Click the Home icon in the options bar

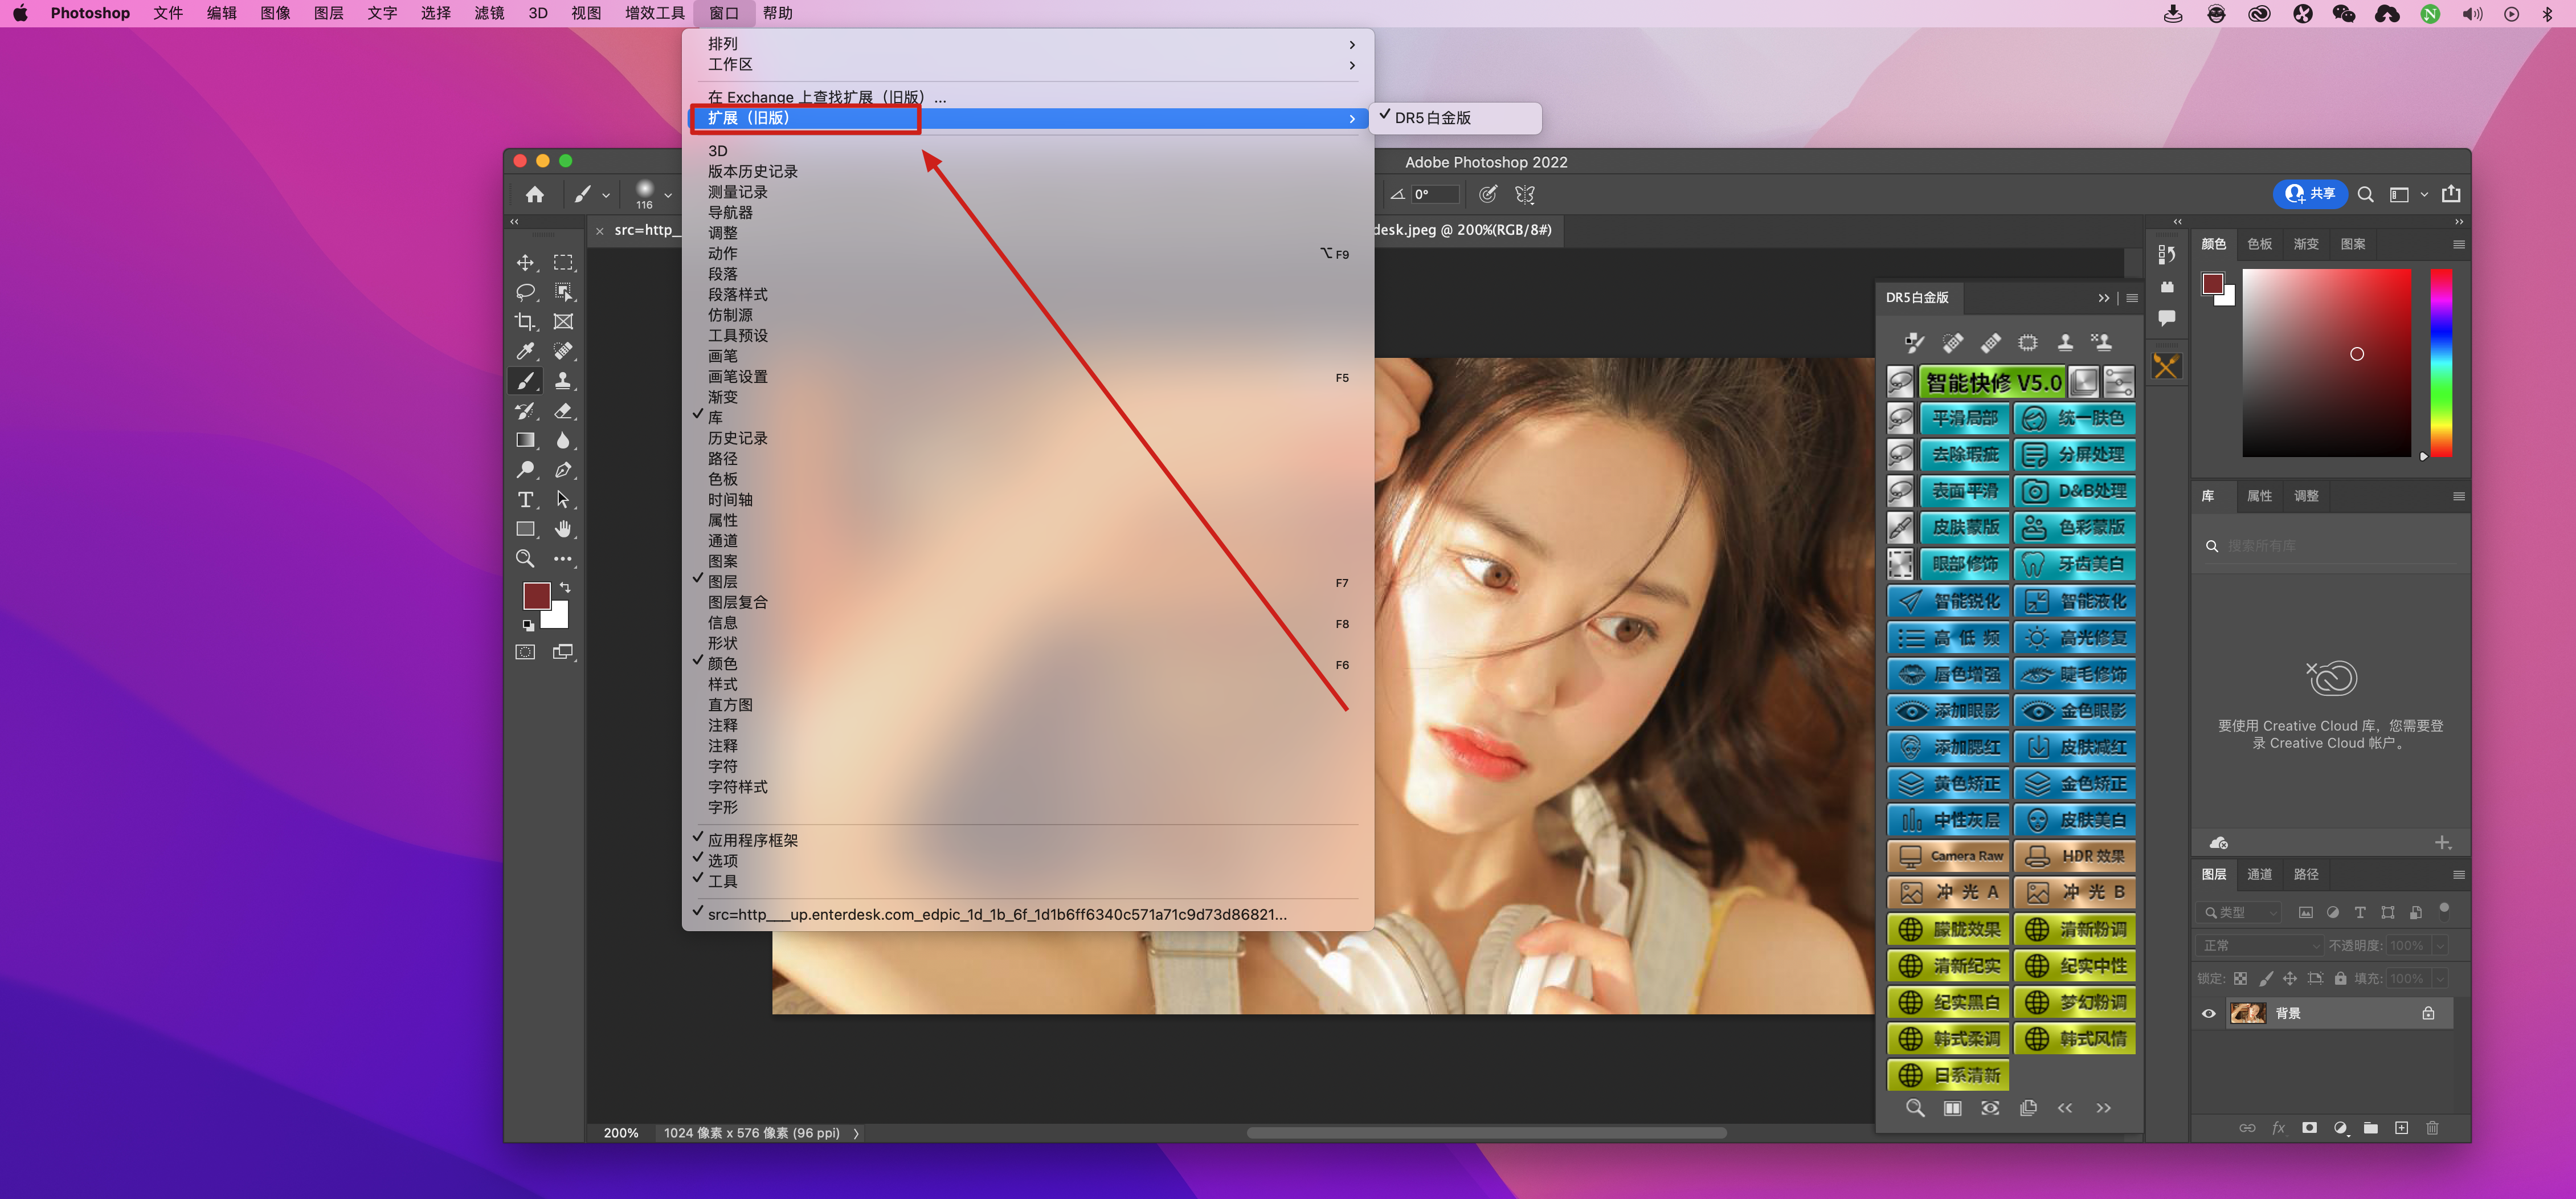[535, 194]
